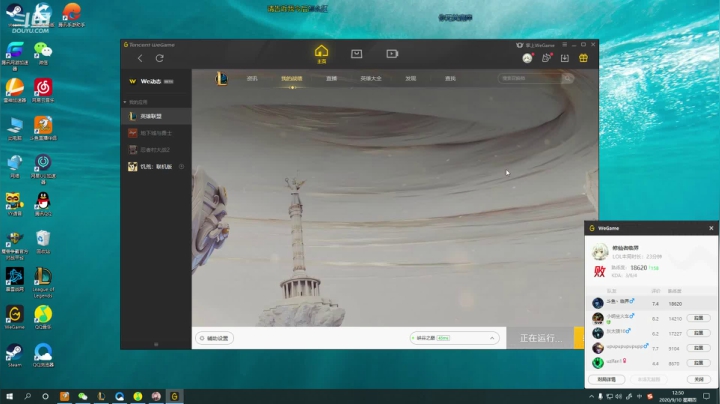Click the taskbar clock showing 12:50
This screenshot has width=720, height=404.
pos(677,397)
